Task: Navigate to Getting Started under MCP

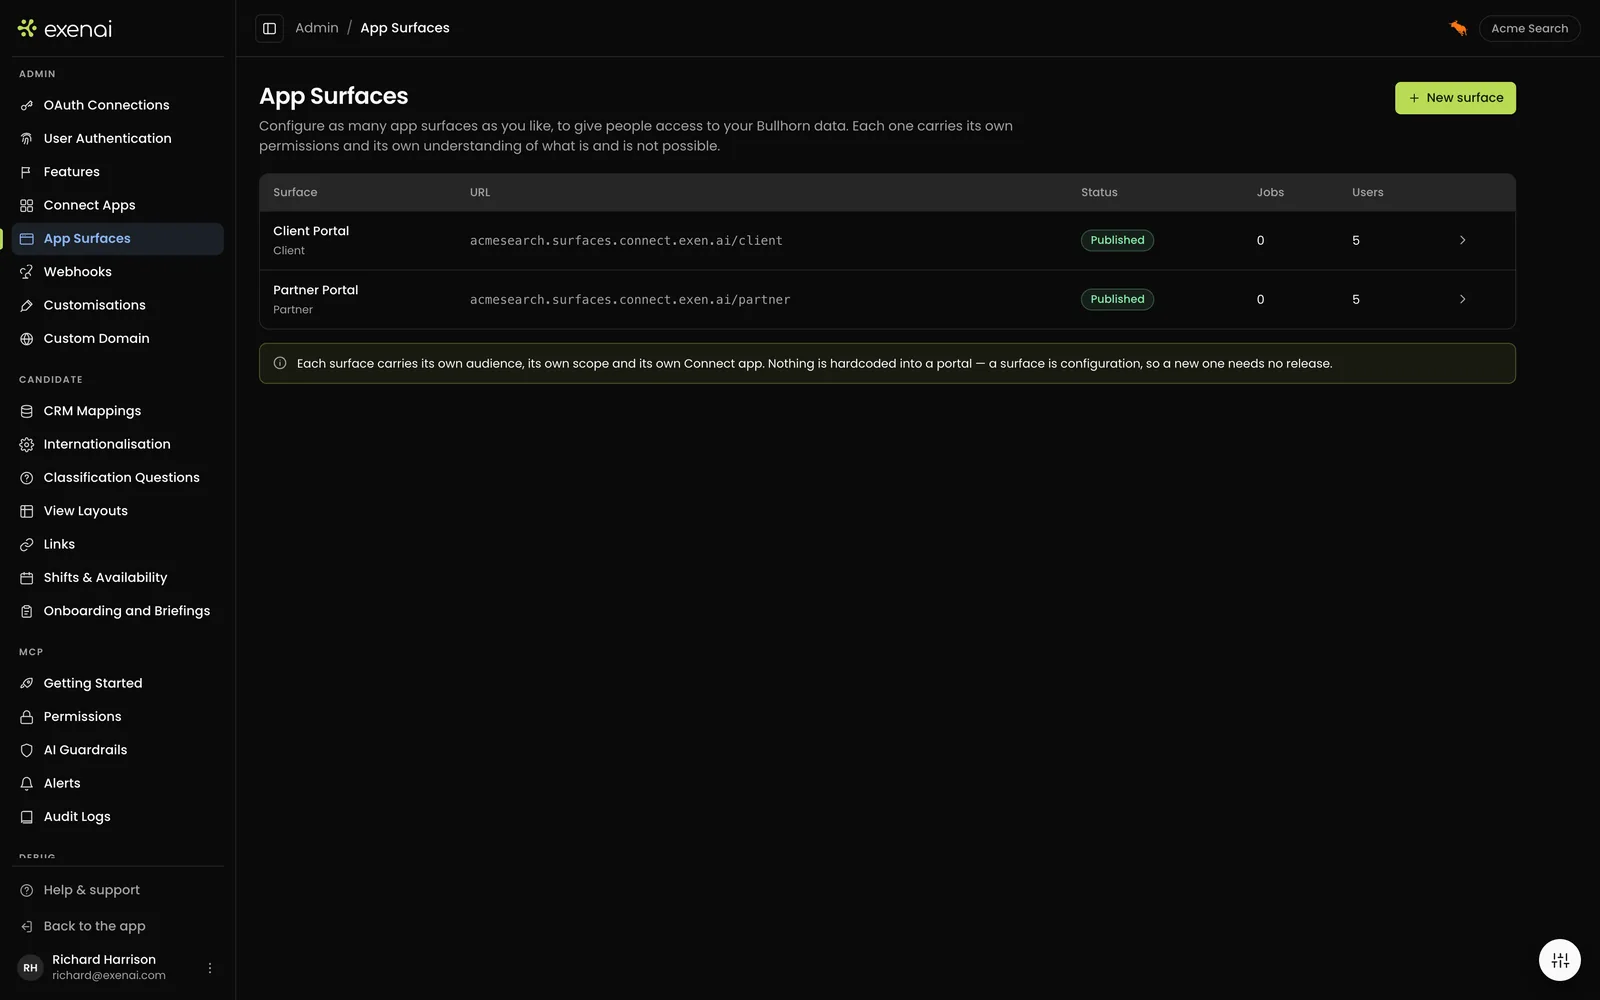Action: [x=118, y=683]
